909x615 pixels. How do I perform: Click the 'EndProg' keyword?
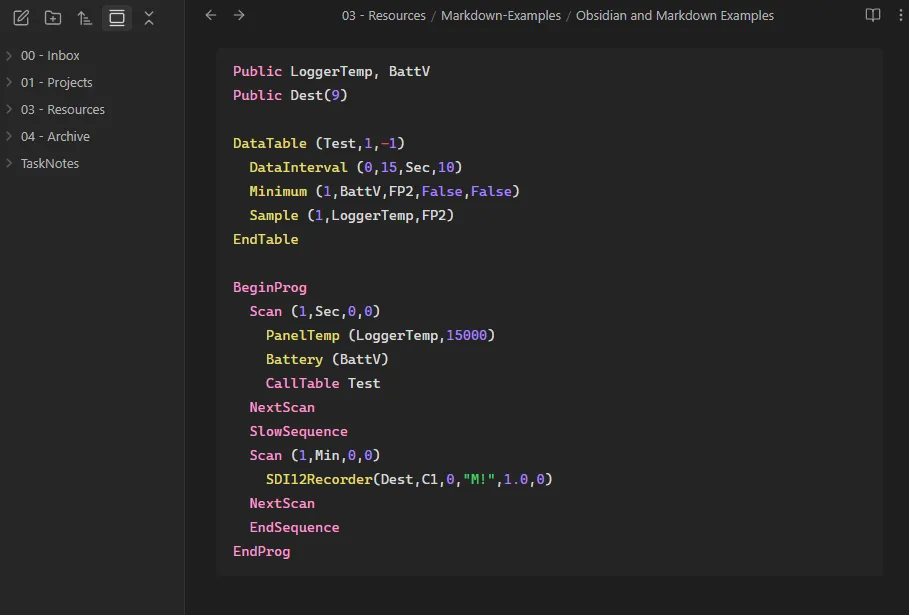pos(261,551)
